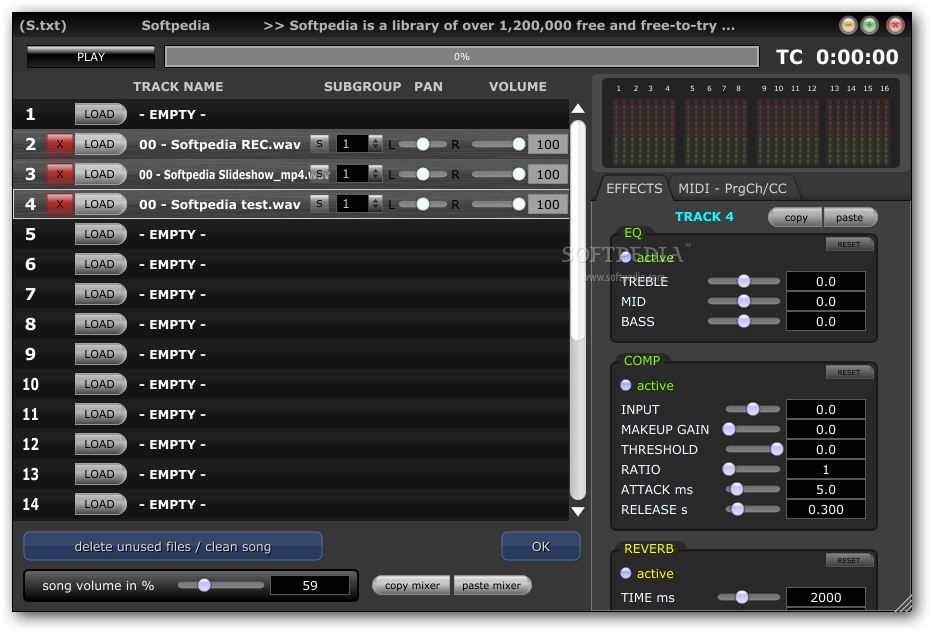This screenshot has width=932, height=632.
Task: Click the track list scroll down arrow
Action: [x=578, y=511]
